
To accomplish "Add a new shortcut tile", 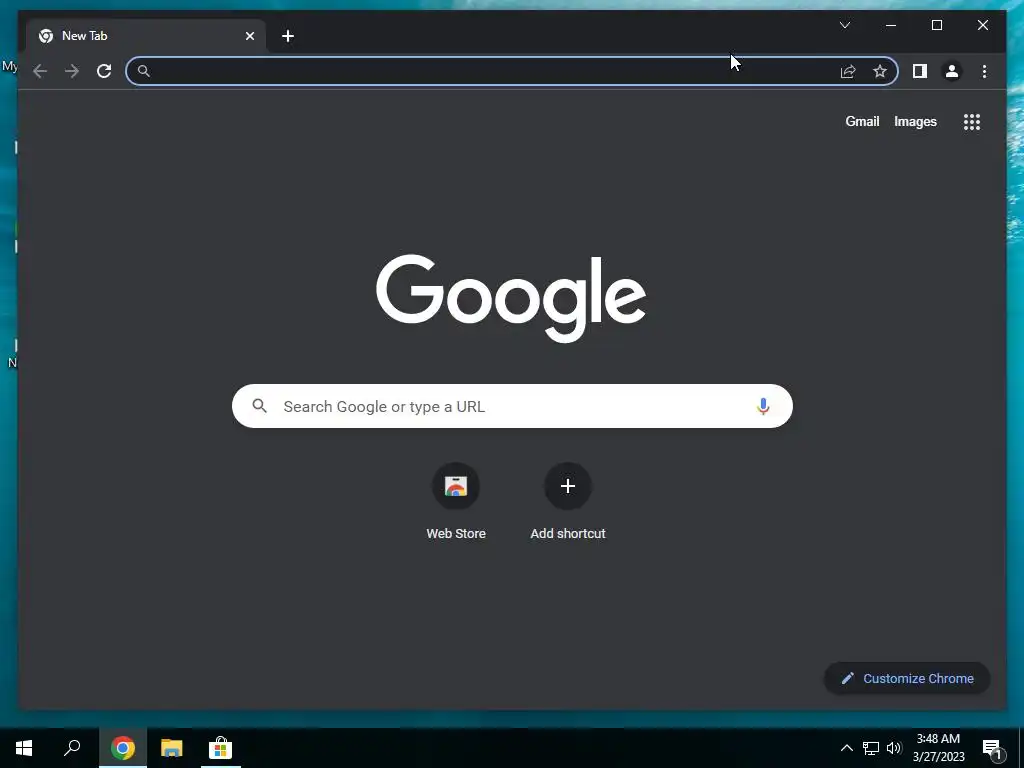I will point(568,502).
